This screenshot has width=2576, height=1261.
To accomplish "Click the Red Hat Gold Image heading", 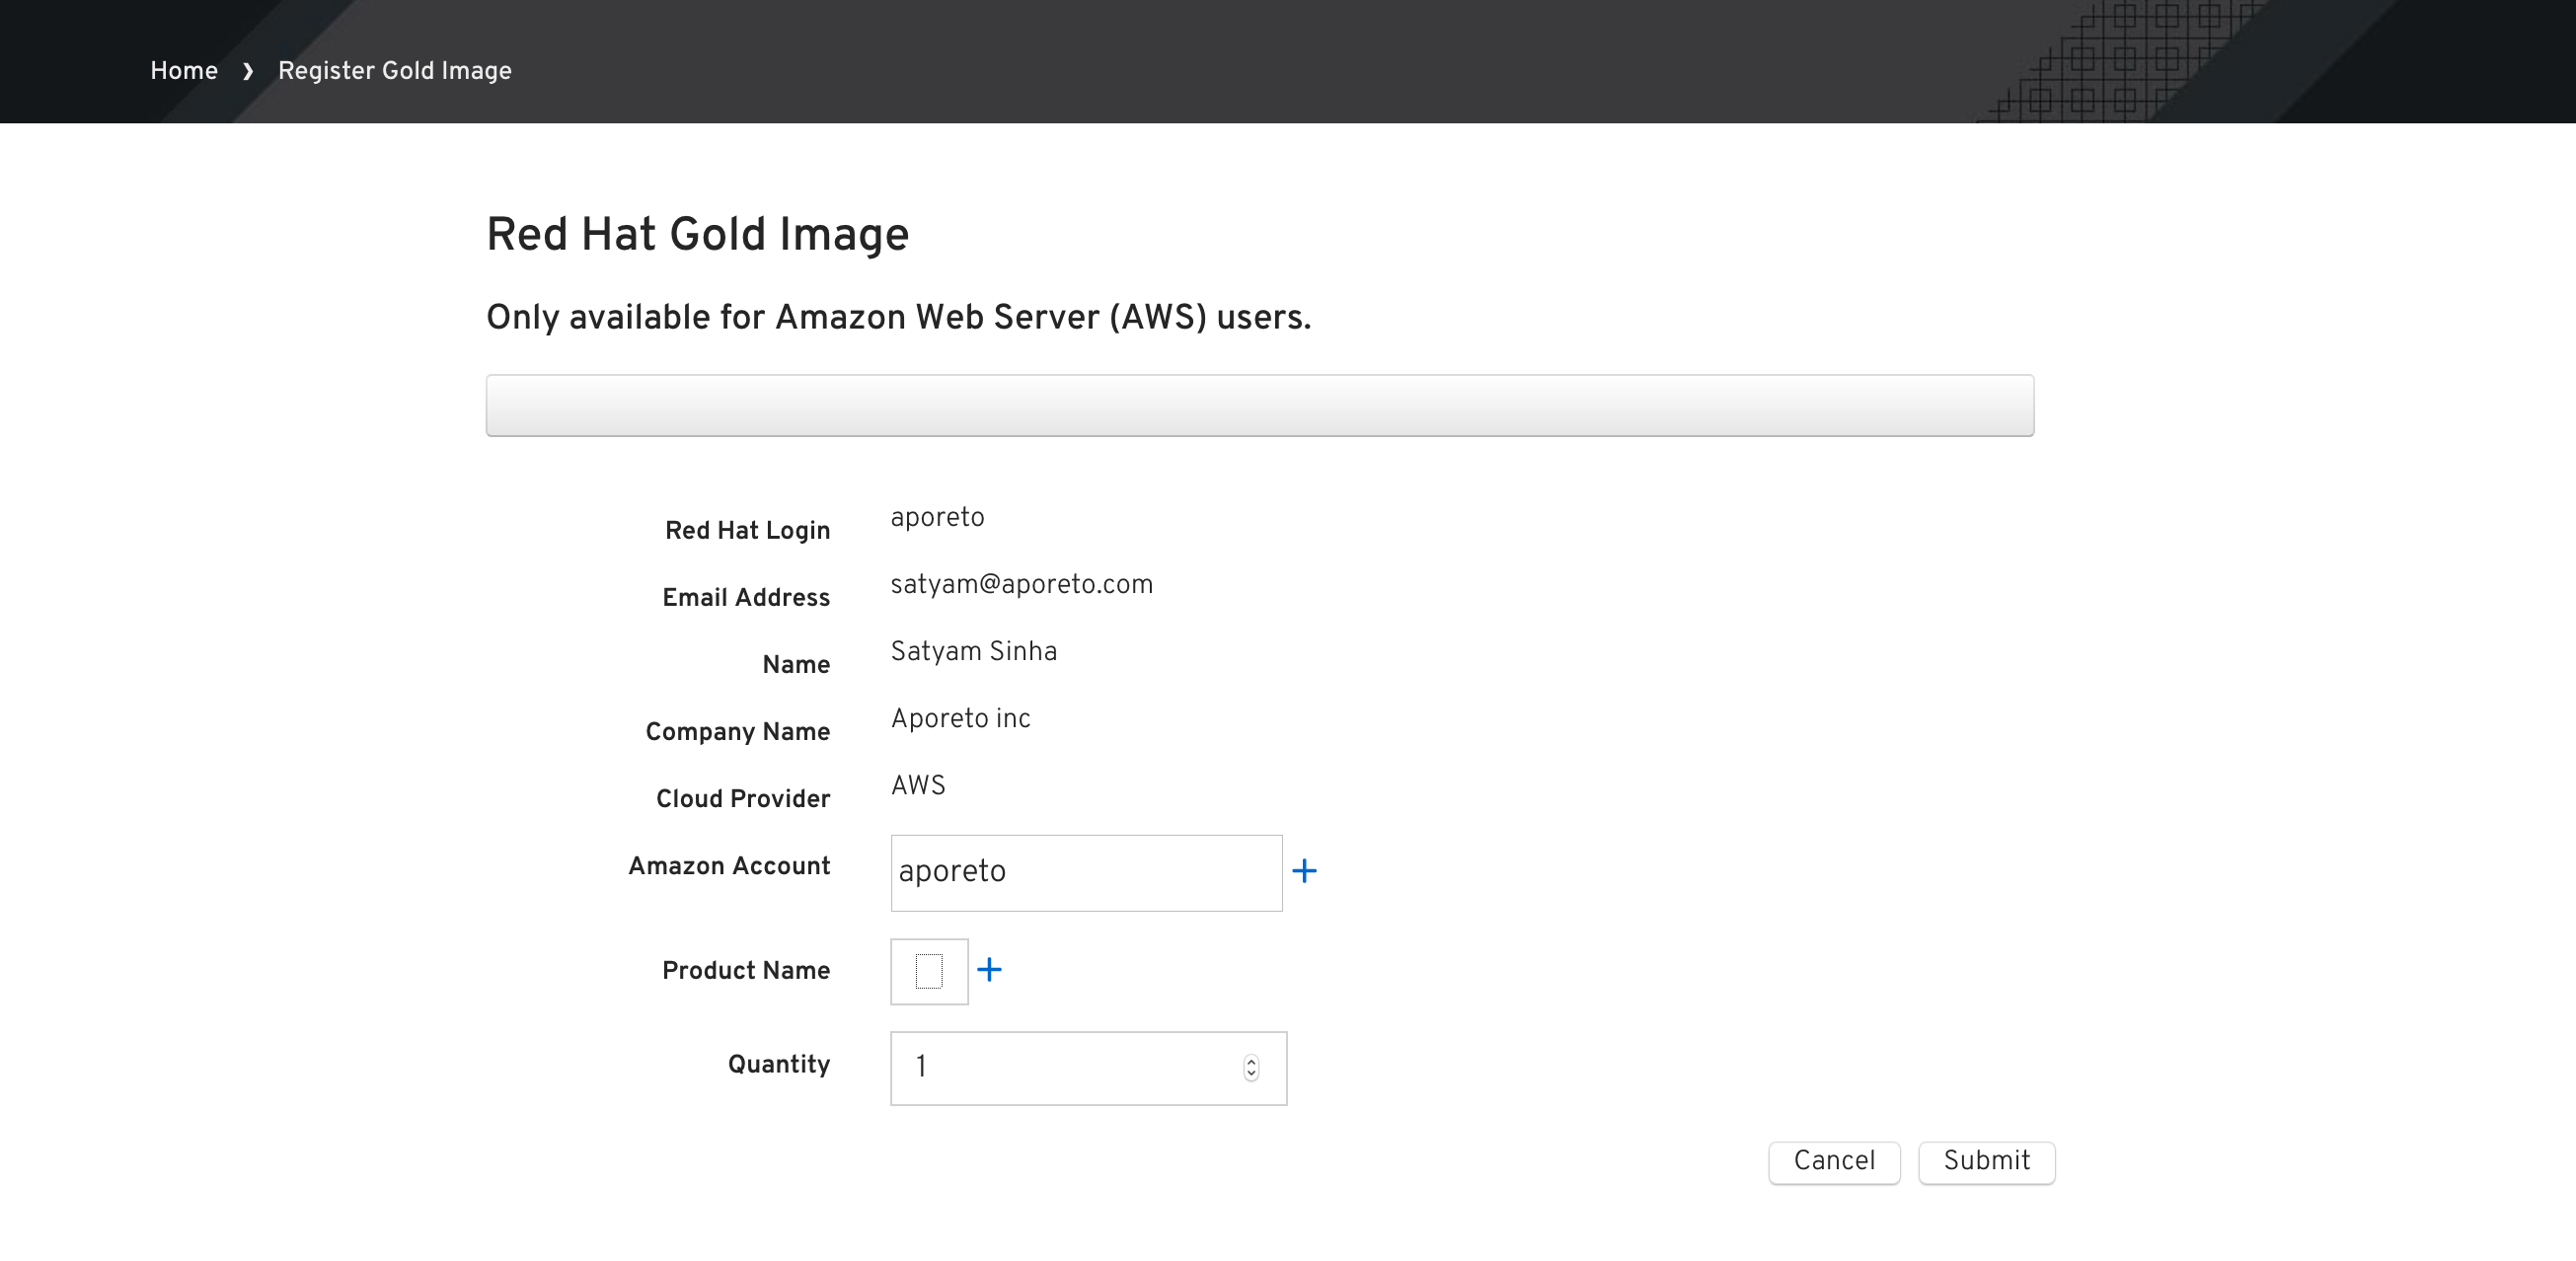I will pyautogui.click(x=697, y=235).
